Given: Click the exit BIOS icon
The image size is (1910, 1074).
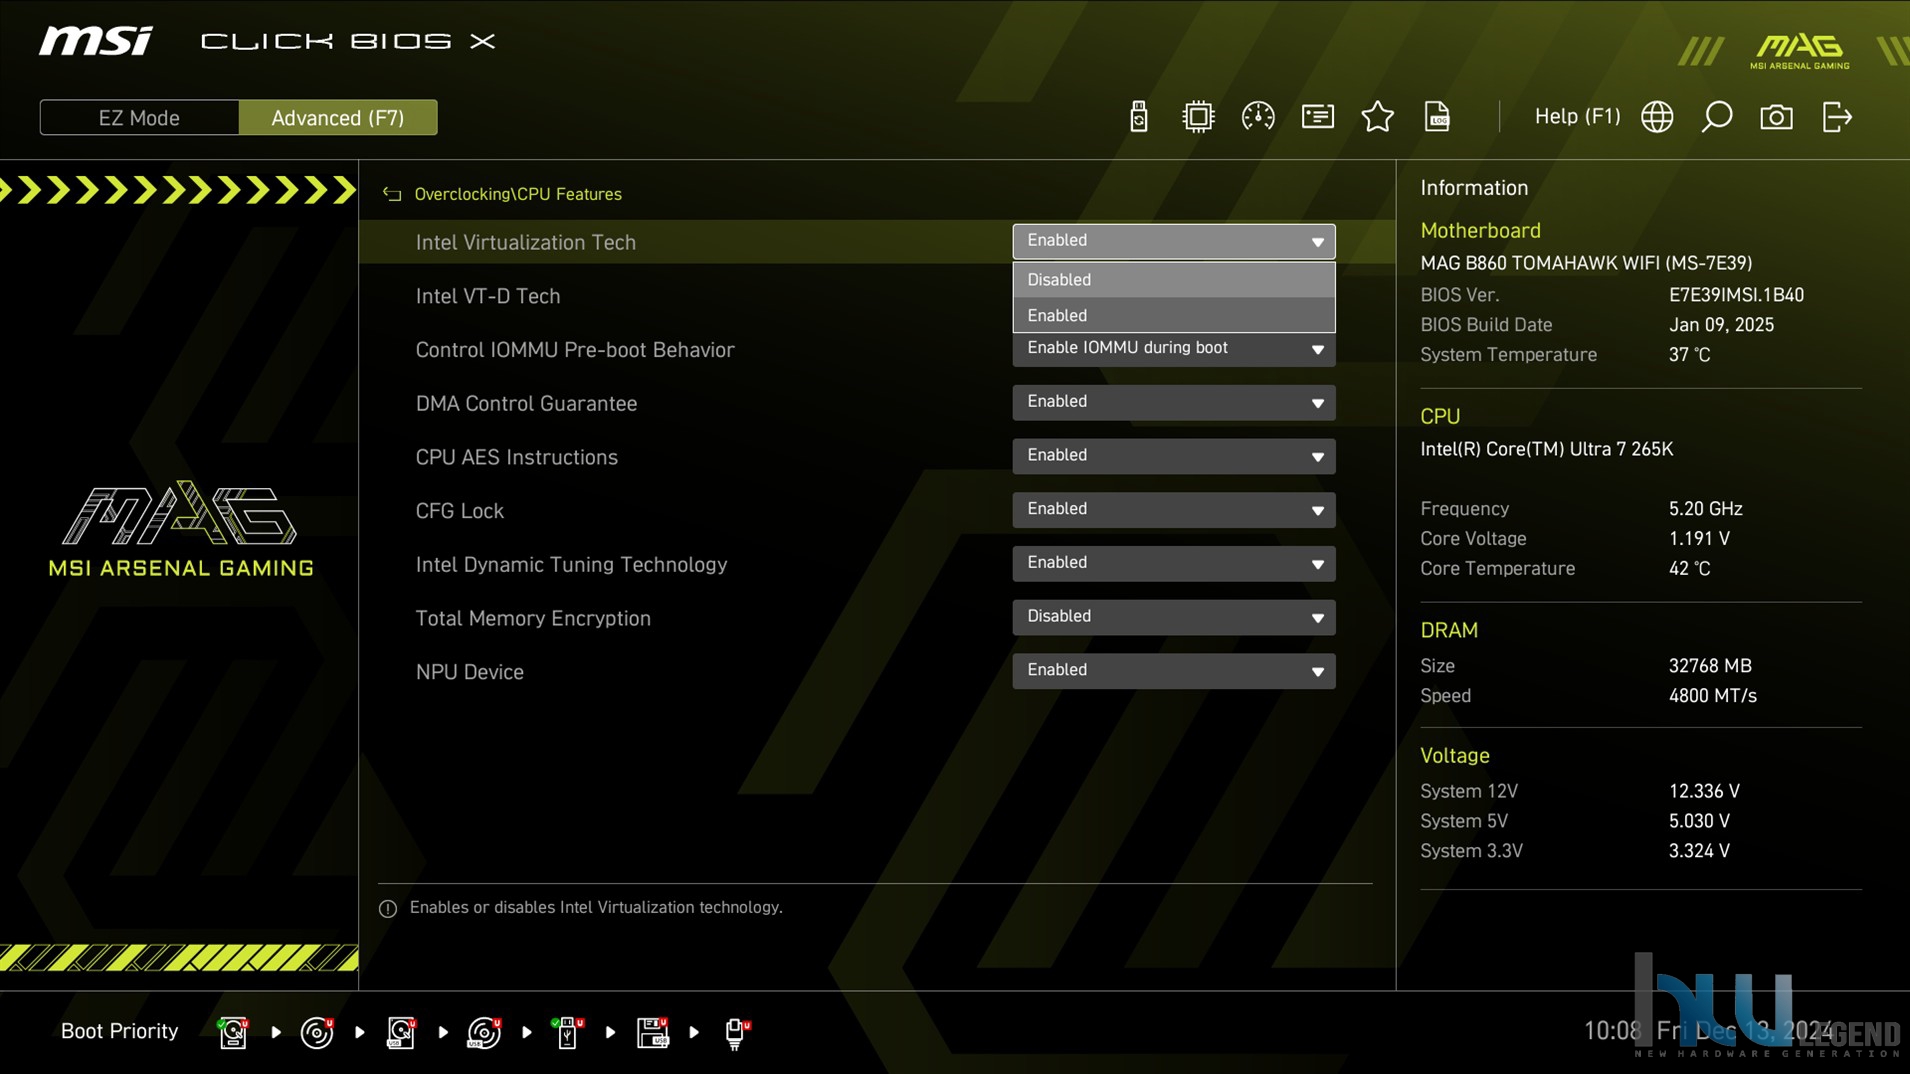Looking at the screenshot, I should click(x=1837, y=117).
